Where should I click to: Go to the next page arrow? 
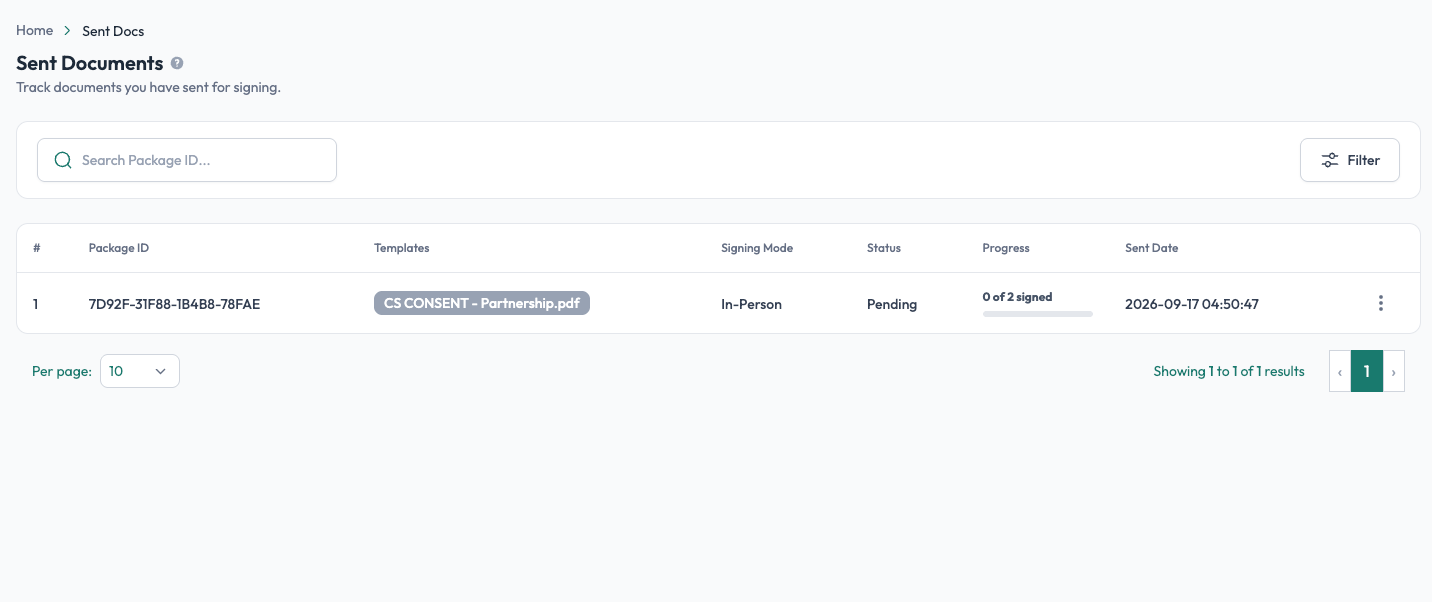click(1394, 371)
